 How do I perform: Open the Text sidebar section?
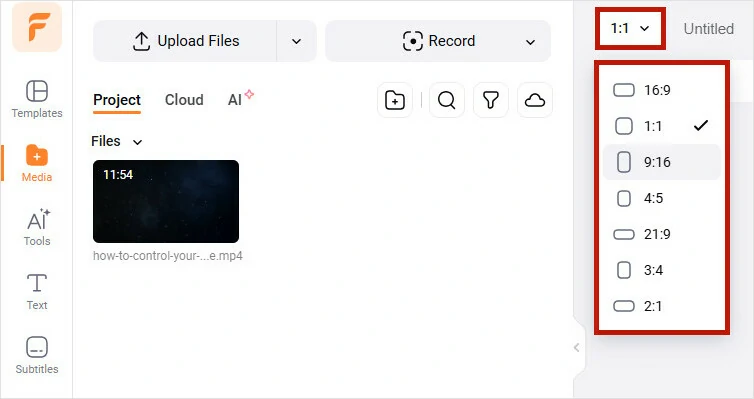point(37,292)
